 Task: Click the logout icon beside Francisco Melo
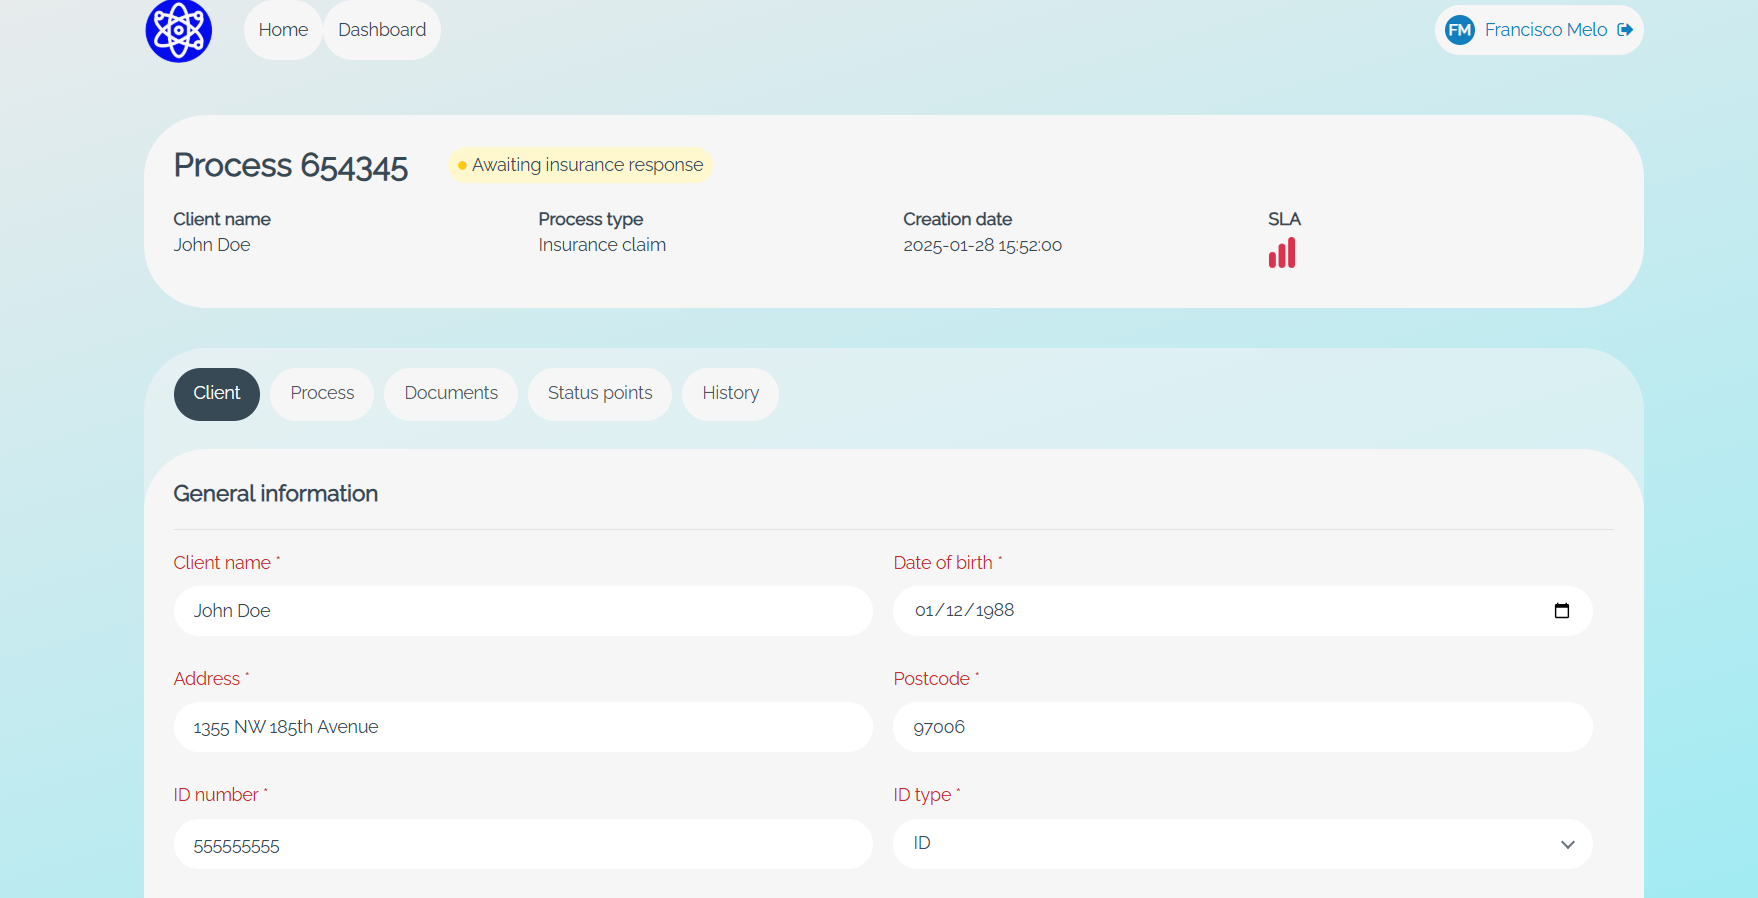1625,30
